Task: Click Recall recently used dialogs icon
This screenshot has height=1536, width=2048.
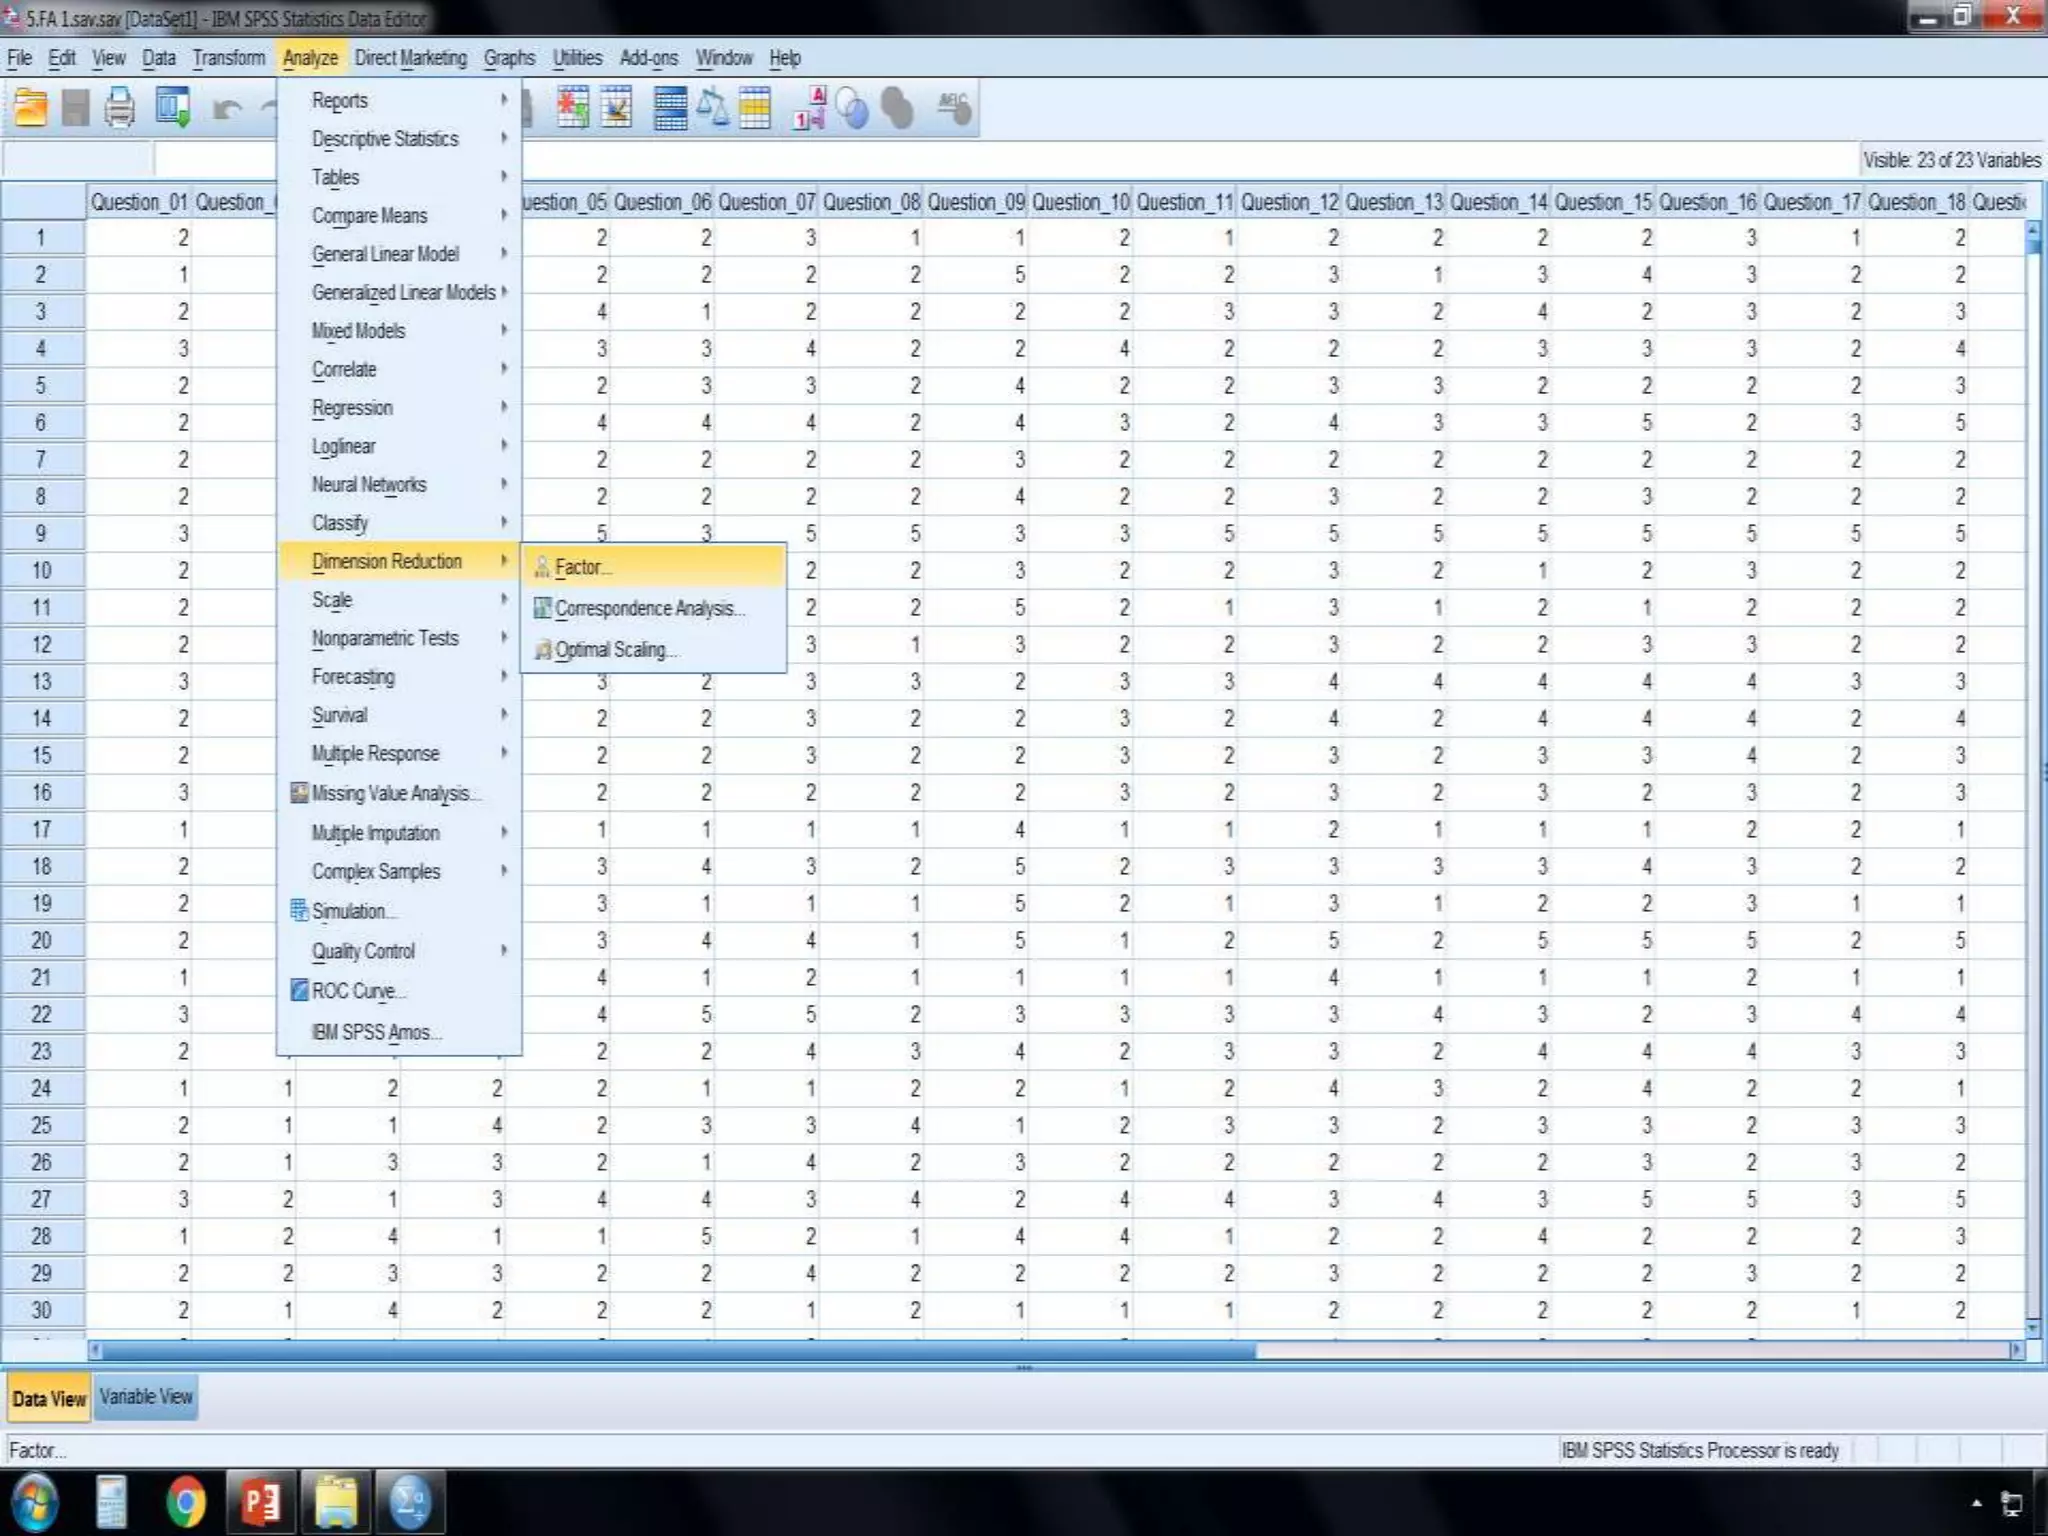Action: pos(173,108)
